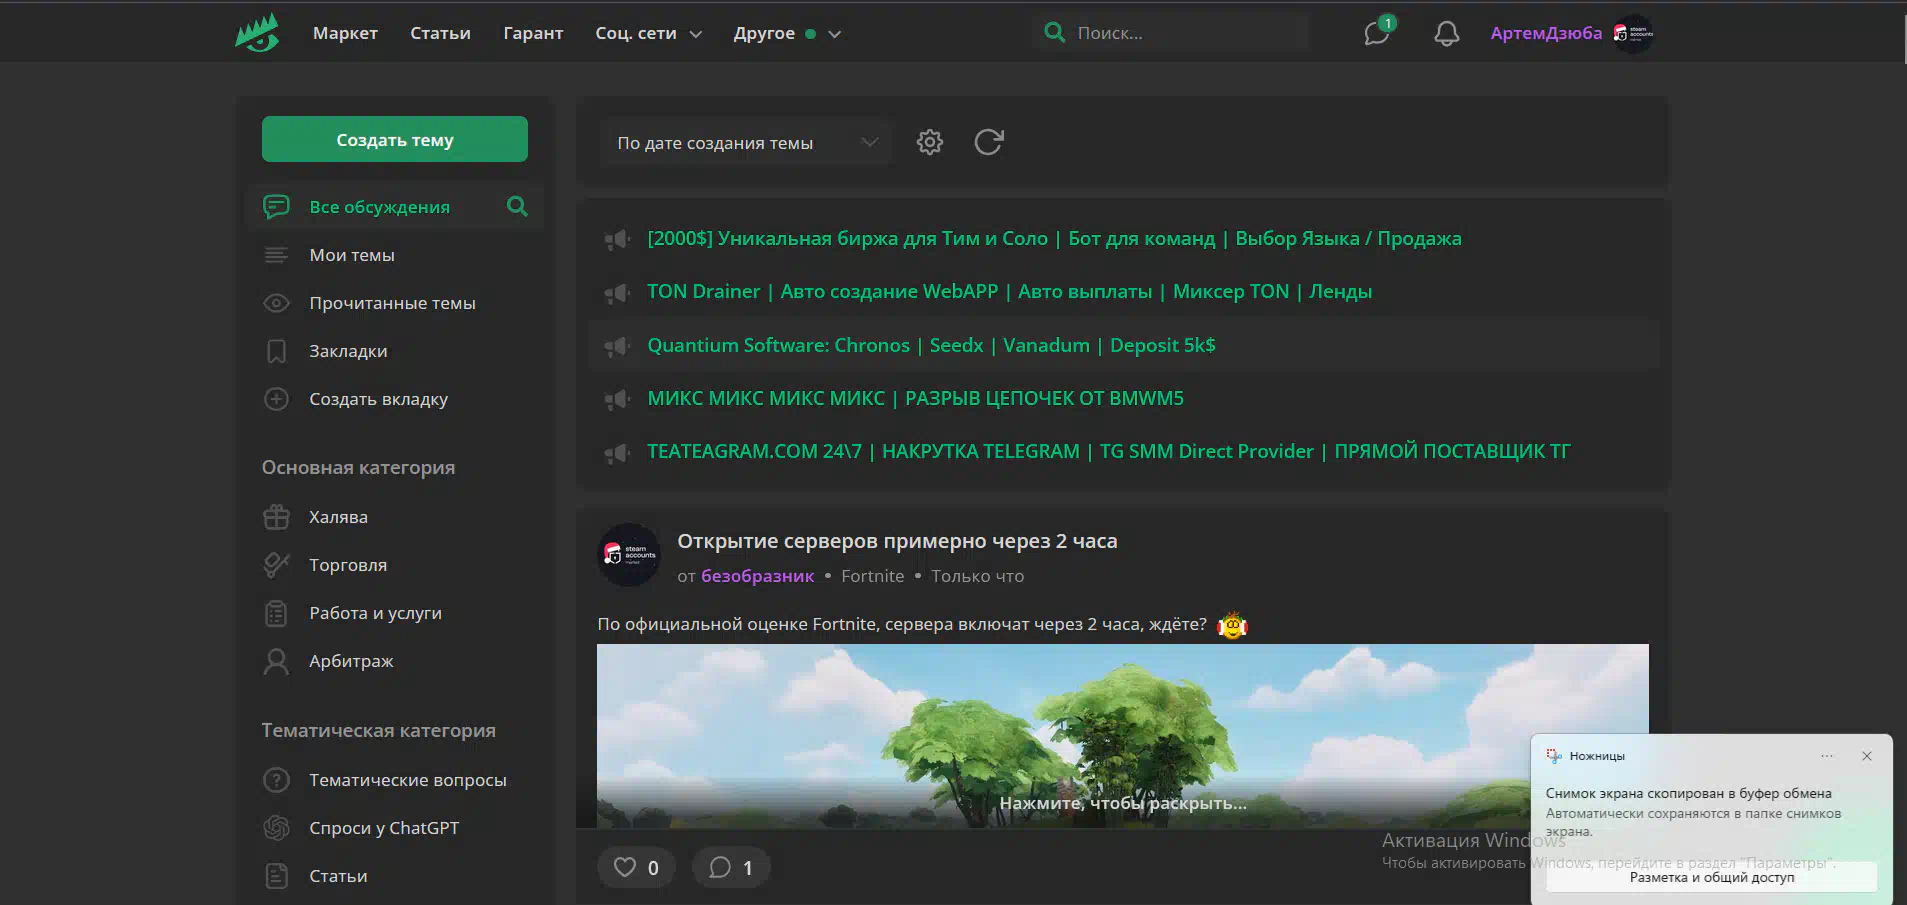This screenshot has width=1907, height=905.
Task: Open sort dropdown 'По дате создания темы'
Action: (x=746, y=143)
